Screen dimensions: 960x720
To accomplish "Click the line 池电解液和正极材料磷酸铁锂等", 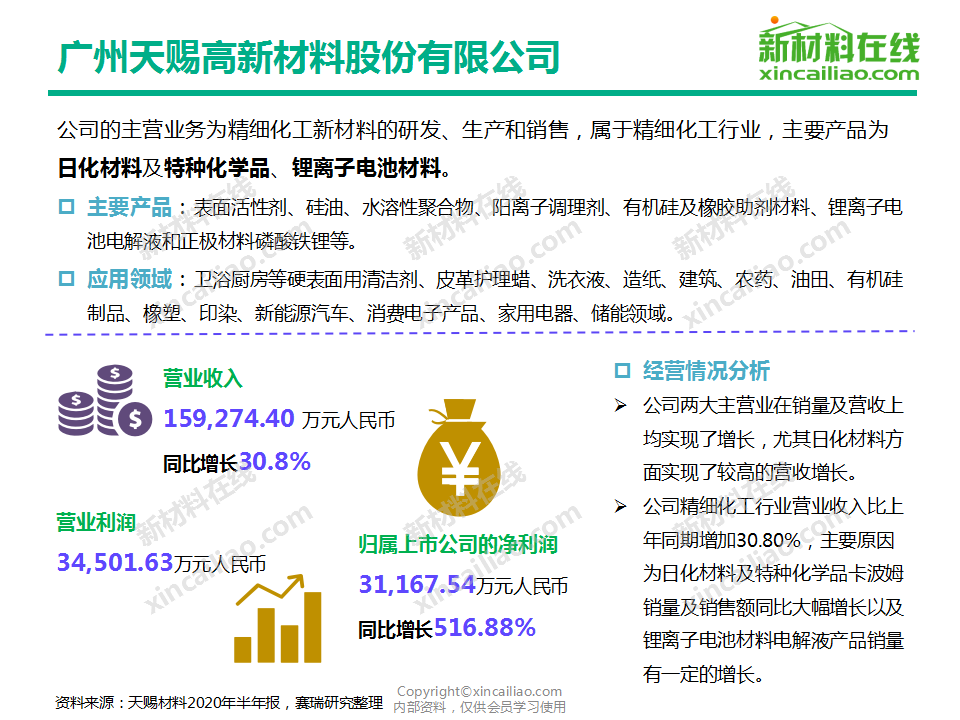I will (222, 241).
